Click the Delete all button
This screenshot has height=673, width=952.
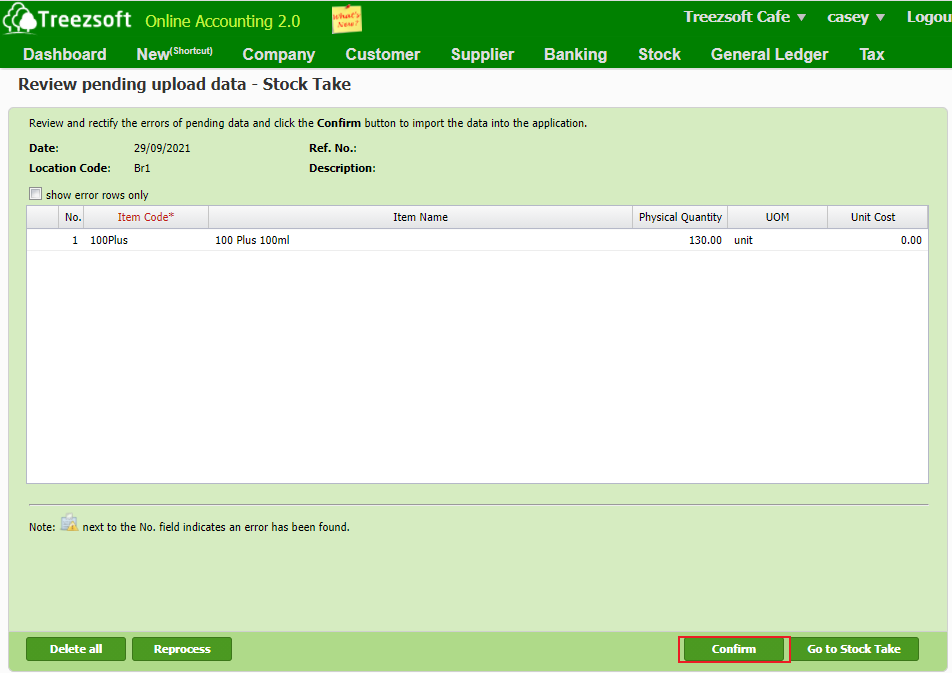coord(76,649)
